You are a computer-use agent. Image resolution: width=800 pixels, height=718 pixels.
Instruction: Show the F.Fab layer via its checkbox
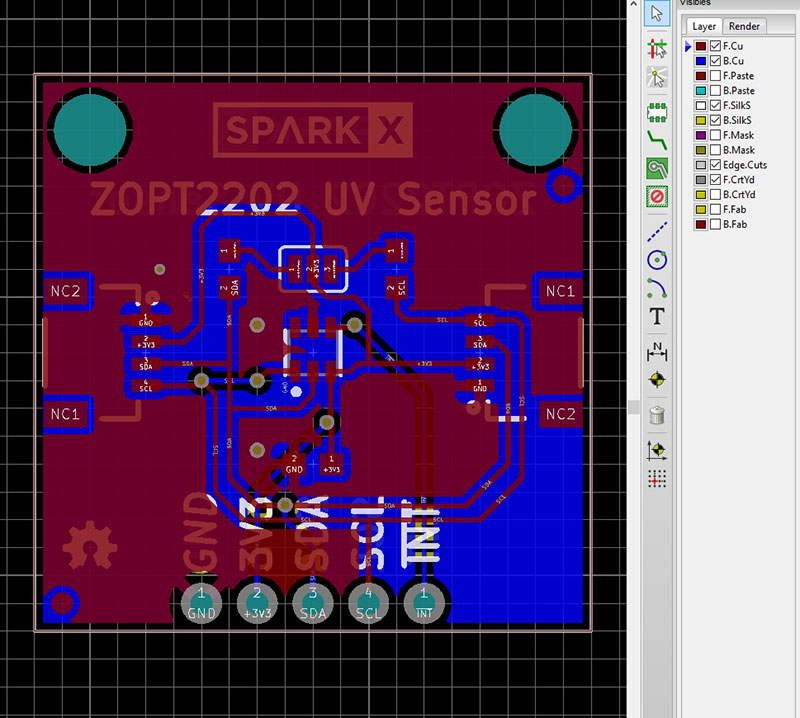tap(715, 209)
